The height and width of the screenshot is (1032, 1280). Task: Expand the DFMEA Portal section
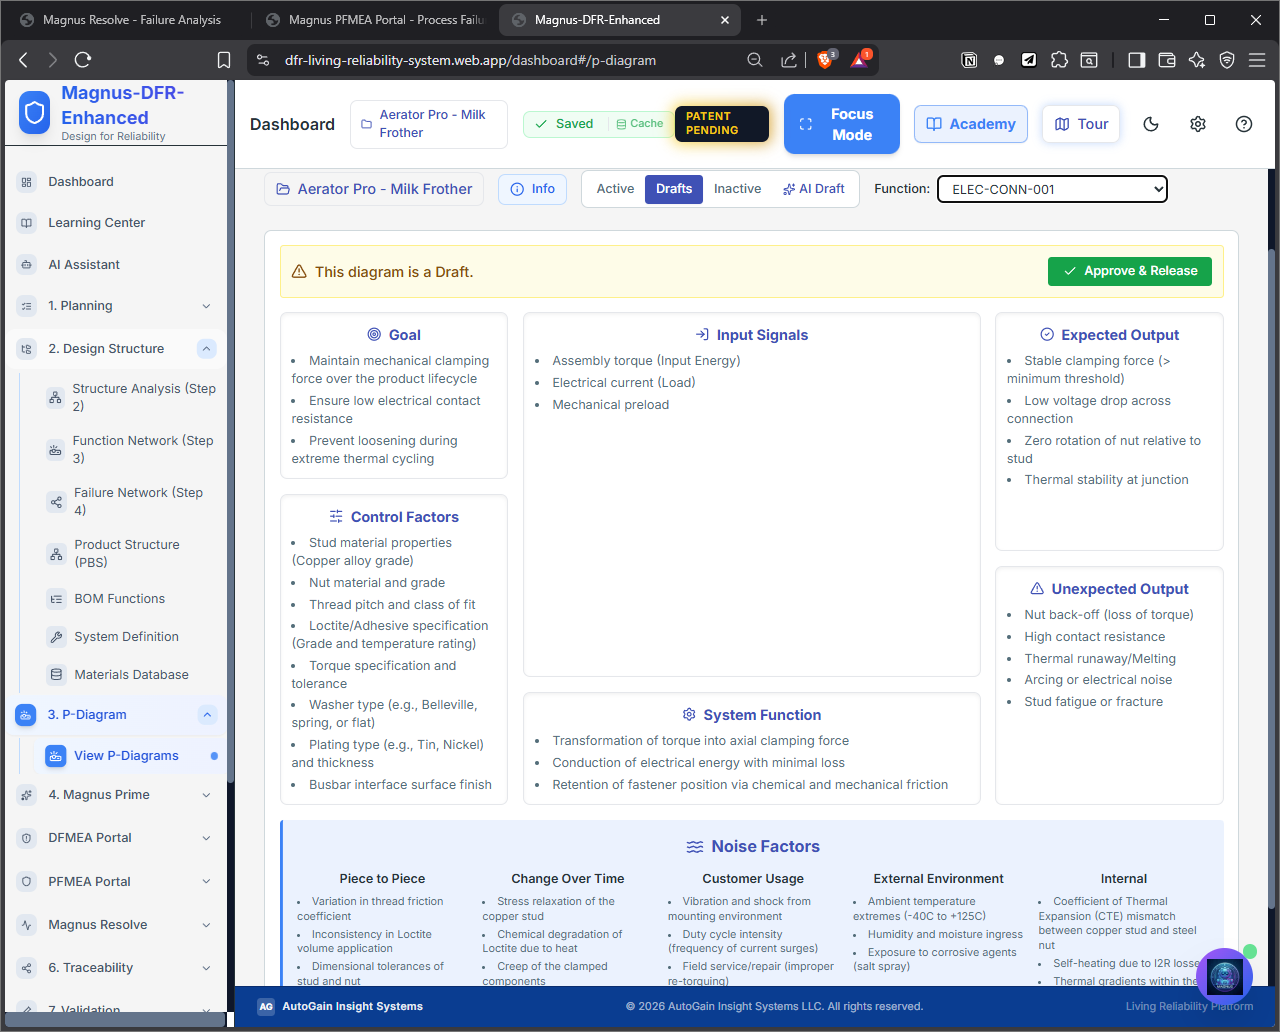206,838
